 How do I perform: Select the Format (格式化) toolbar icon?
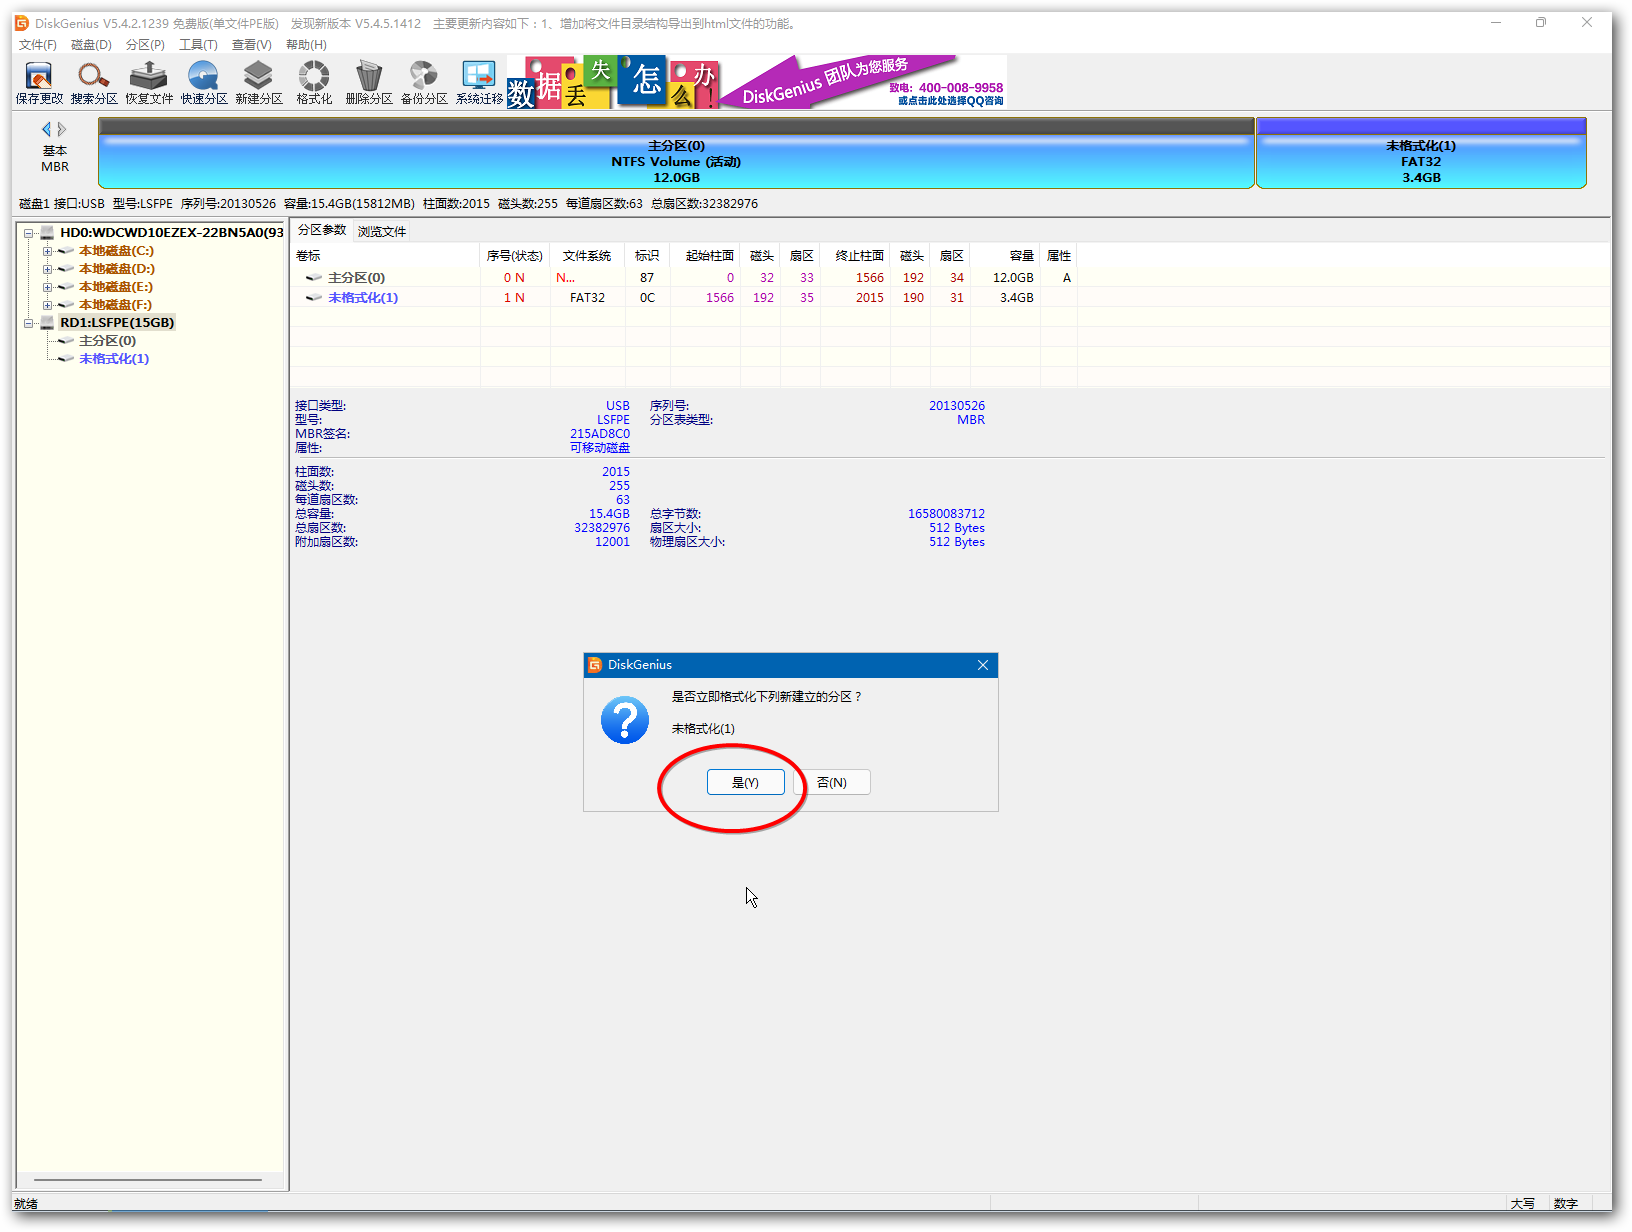(314, 82)
